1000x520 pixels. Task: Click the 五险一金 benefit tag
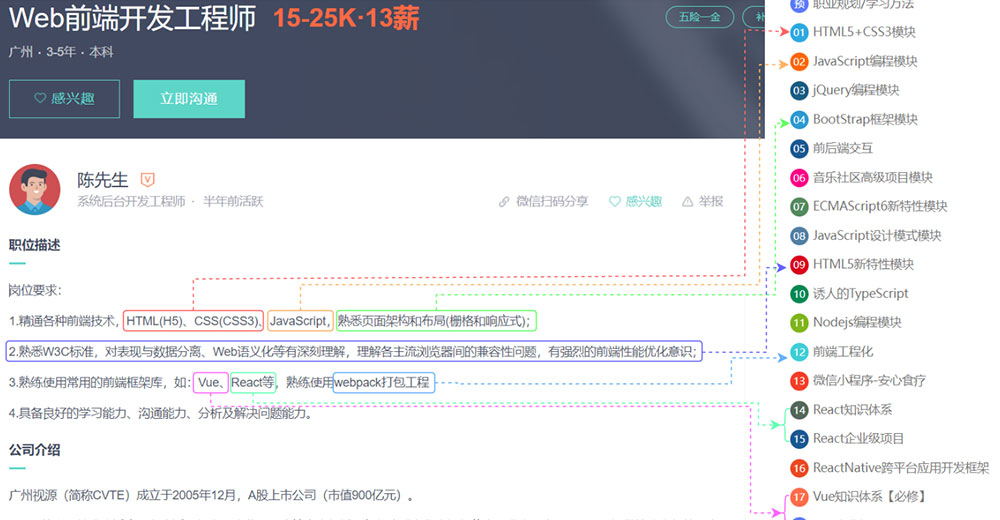click(699, 17)
